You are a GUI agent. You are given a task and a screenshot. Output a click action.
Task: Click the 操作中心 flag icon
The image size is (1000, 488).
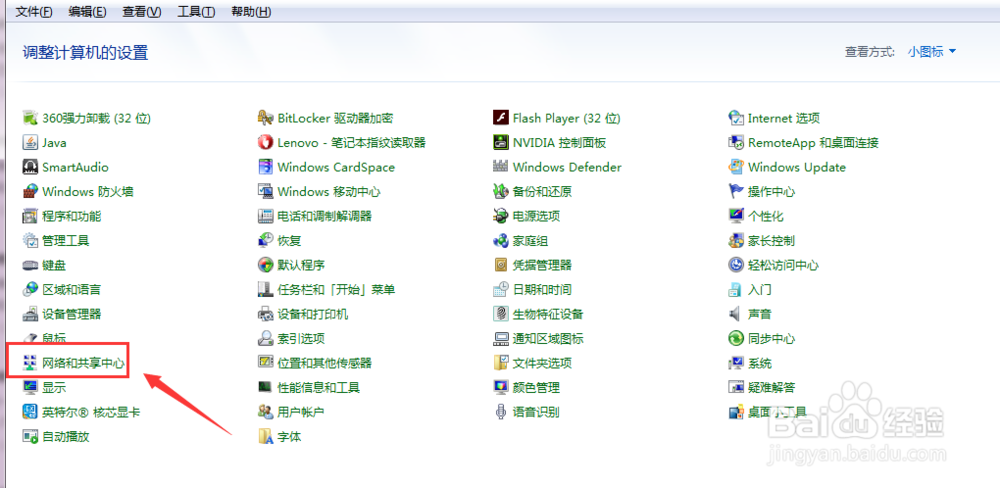tap(736, 191)
